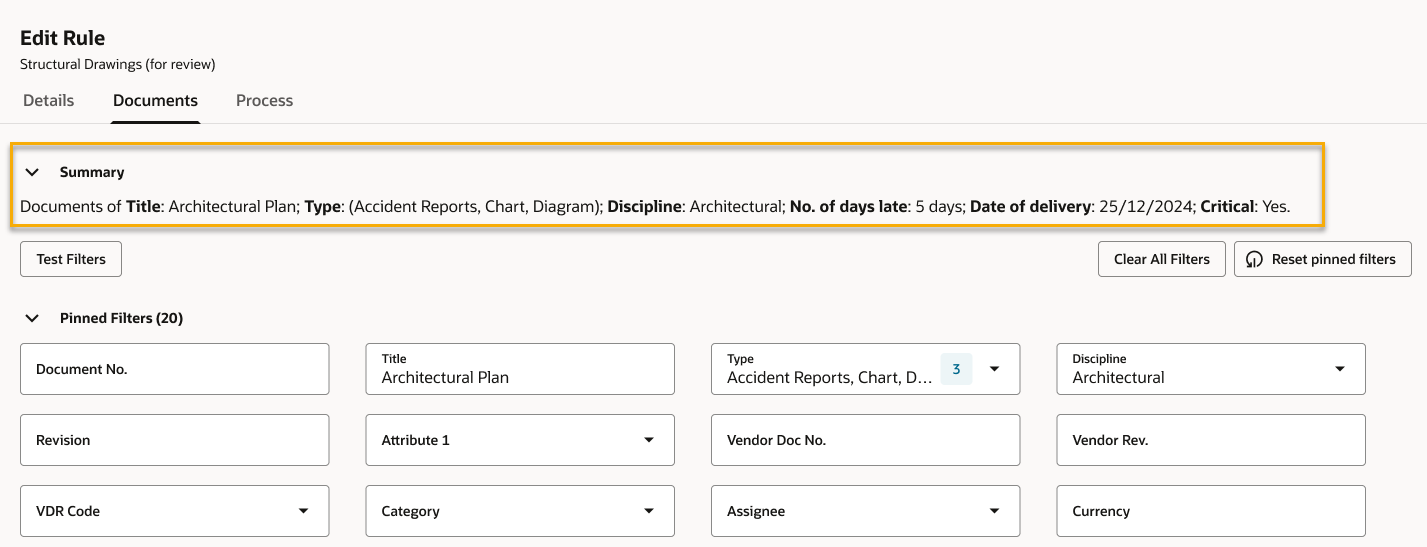
Task: Click the Revision input field
Action: coord(174,440)
